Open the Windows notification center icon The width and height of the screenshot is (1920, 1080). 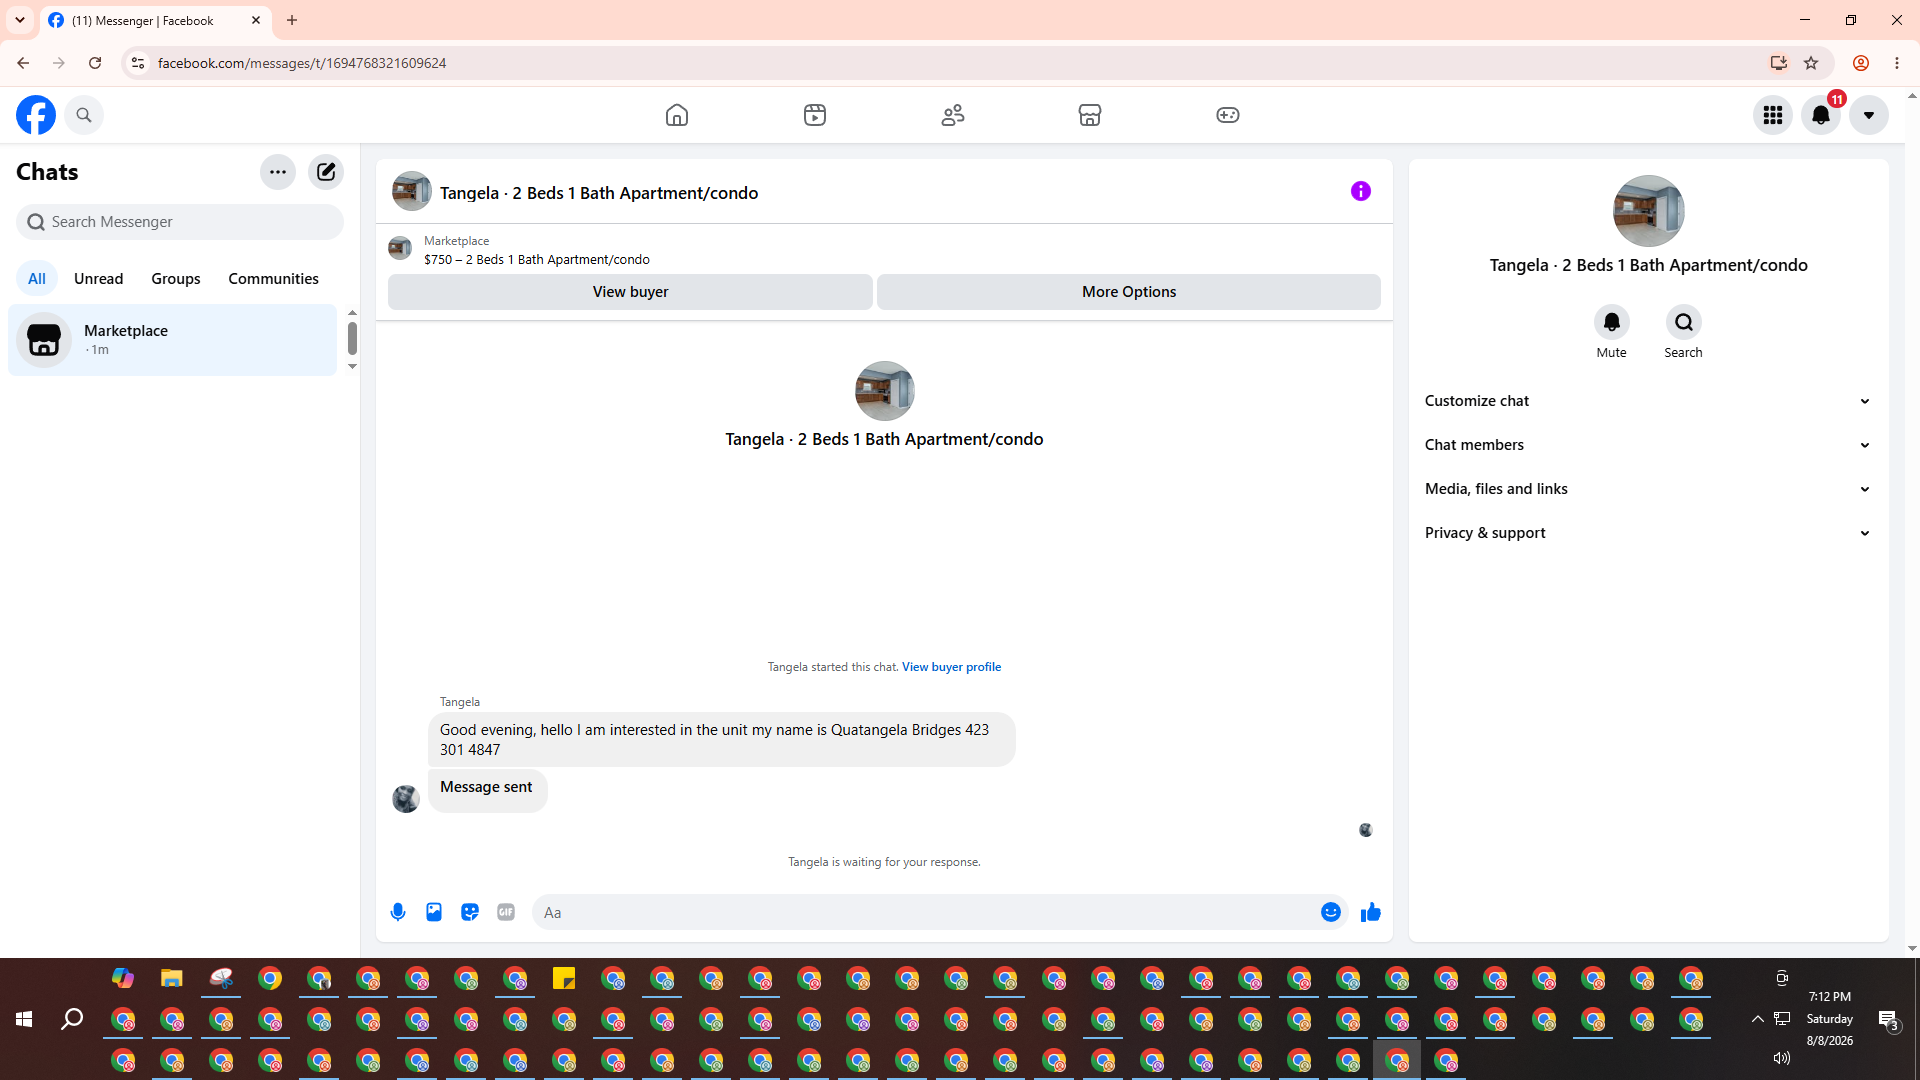coord(1888,1020)
